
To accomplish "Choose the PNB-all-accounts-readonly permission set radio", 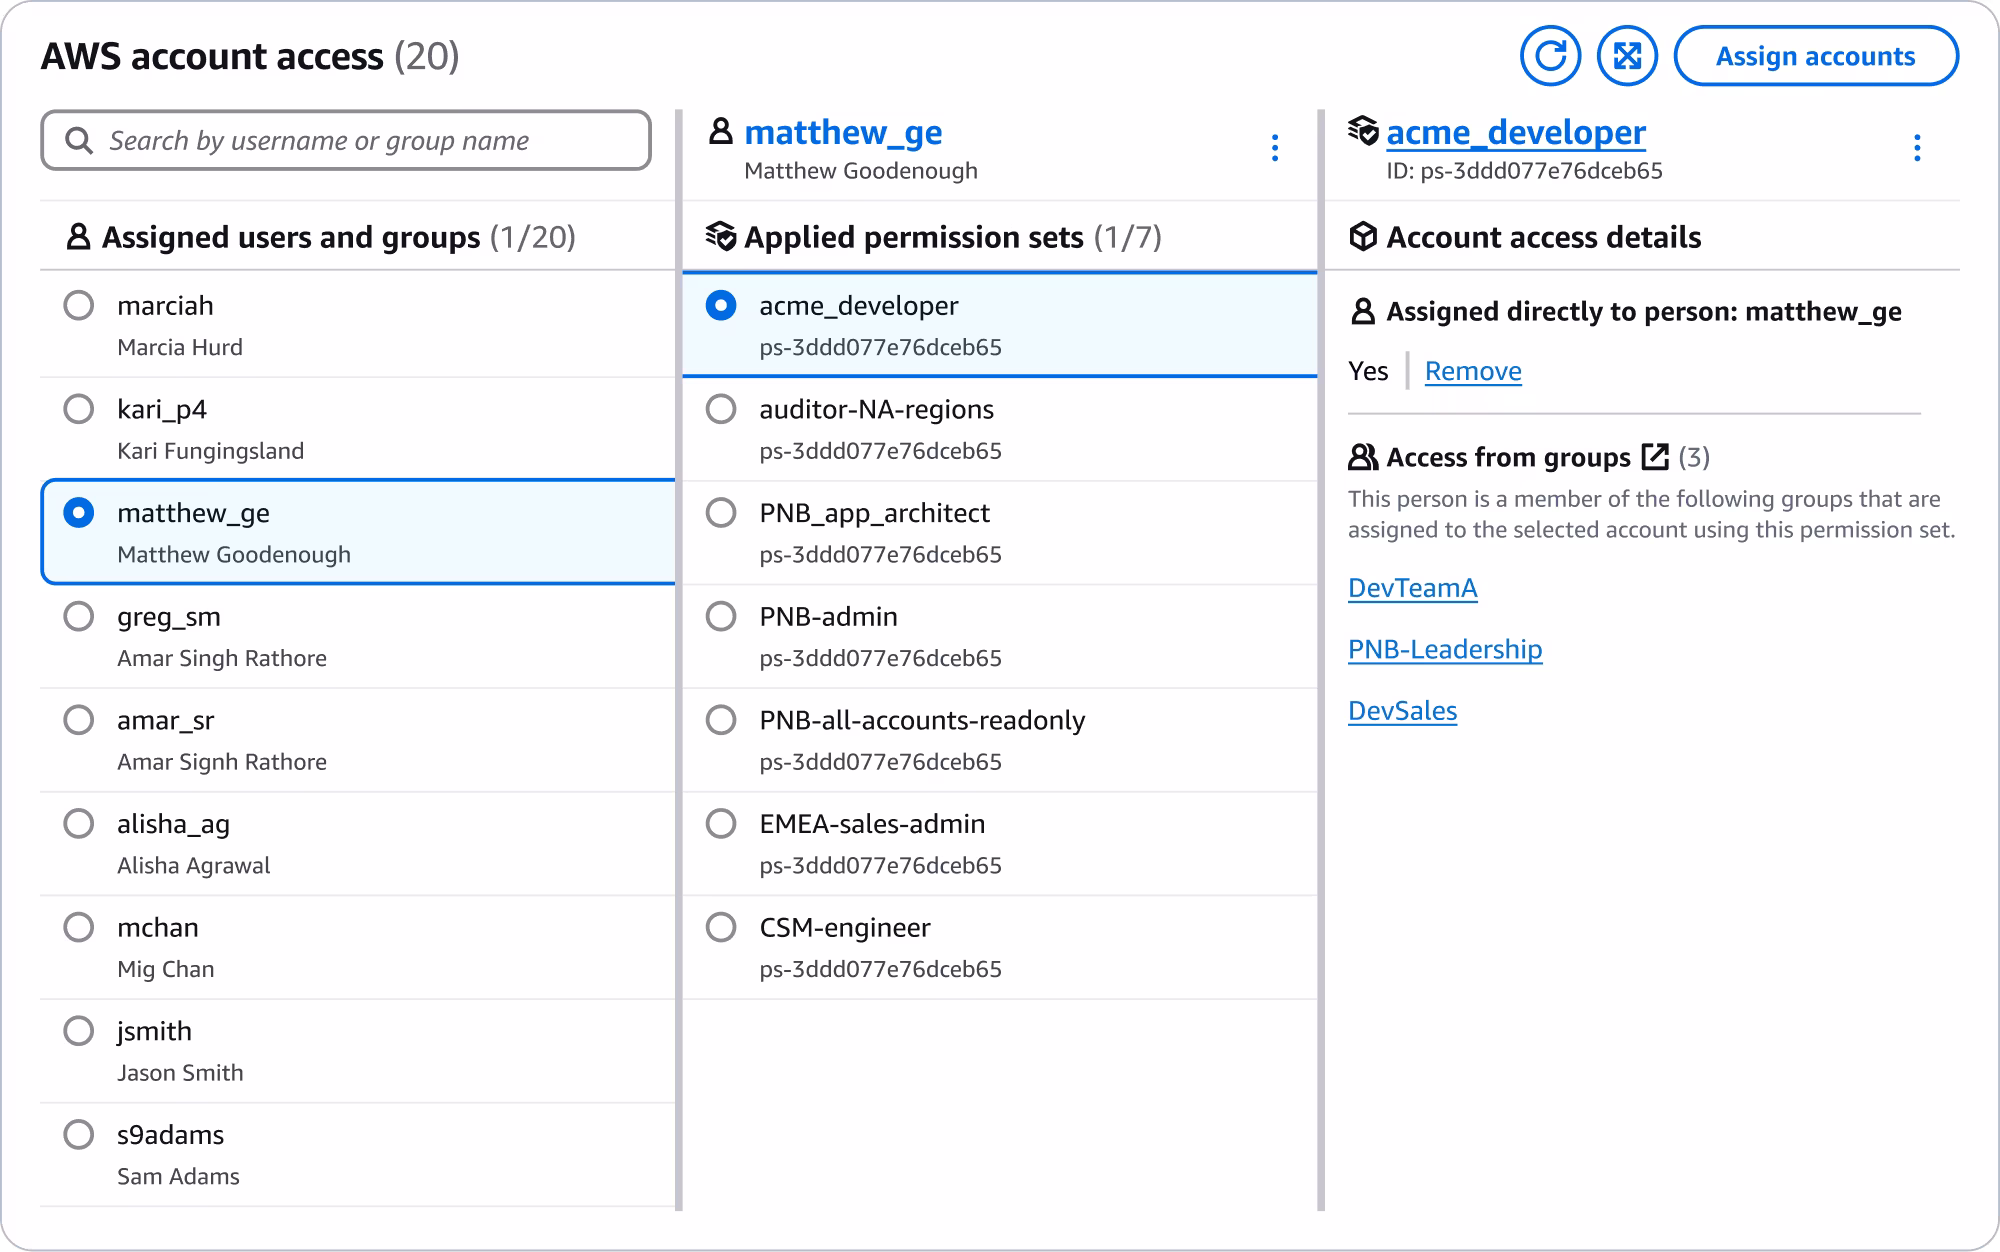I will (721, 720).
